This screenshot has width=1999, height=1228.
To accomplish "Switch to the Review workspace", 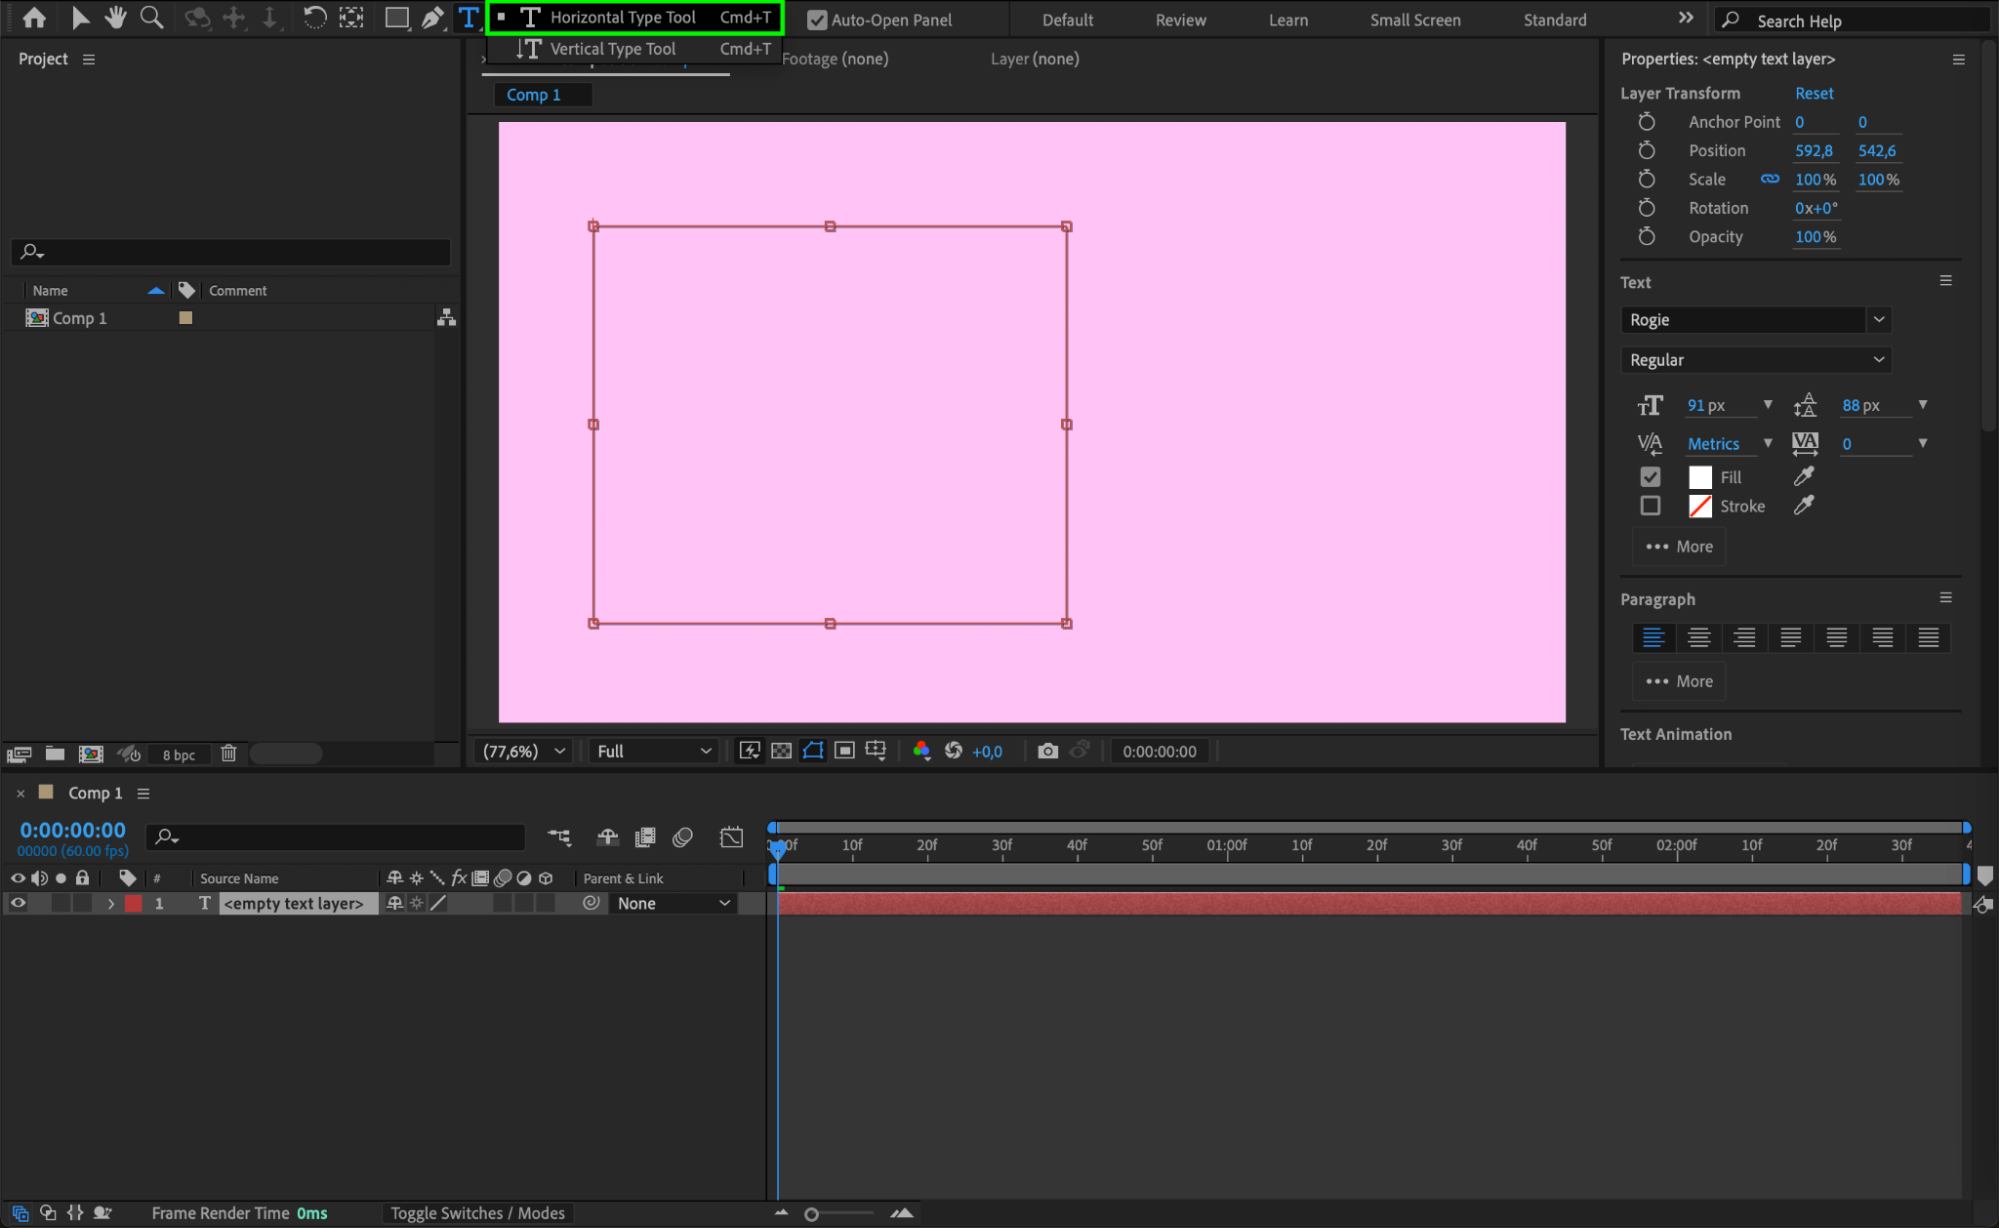I will 1180,20.
